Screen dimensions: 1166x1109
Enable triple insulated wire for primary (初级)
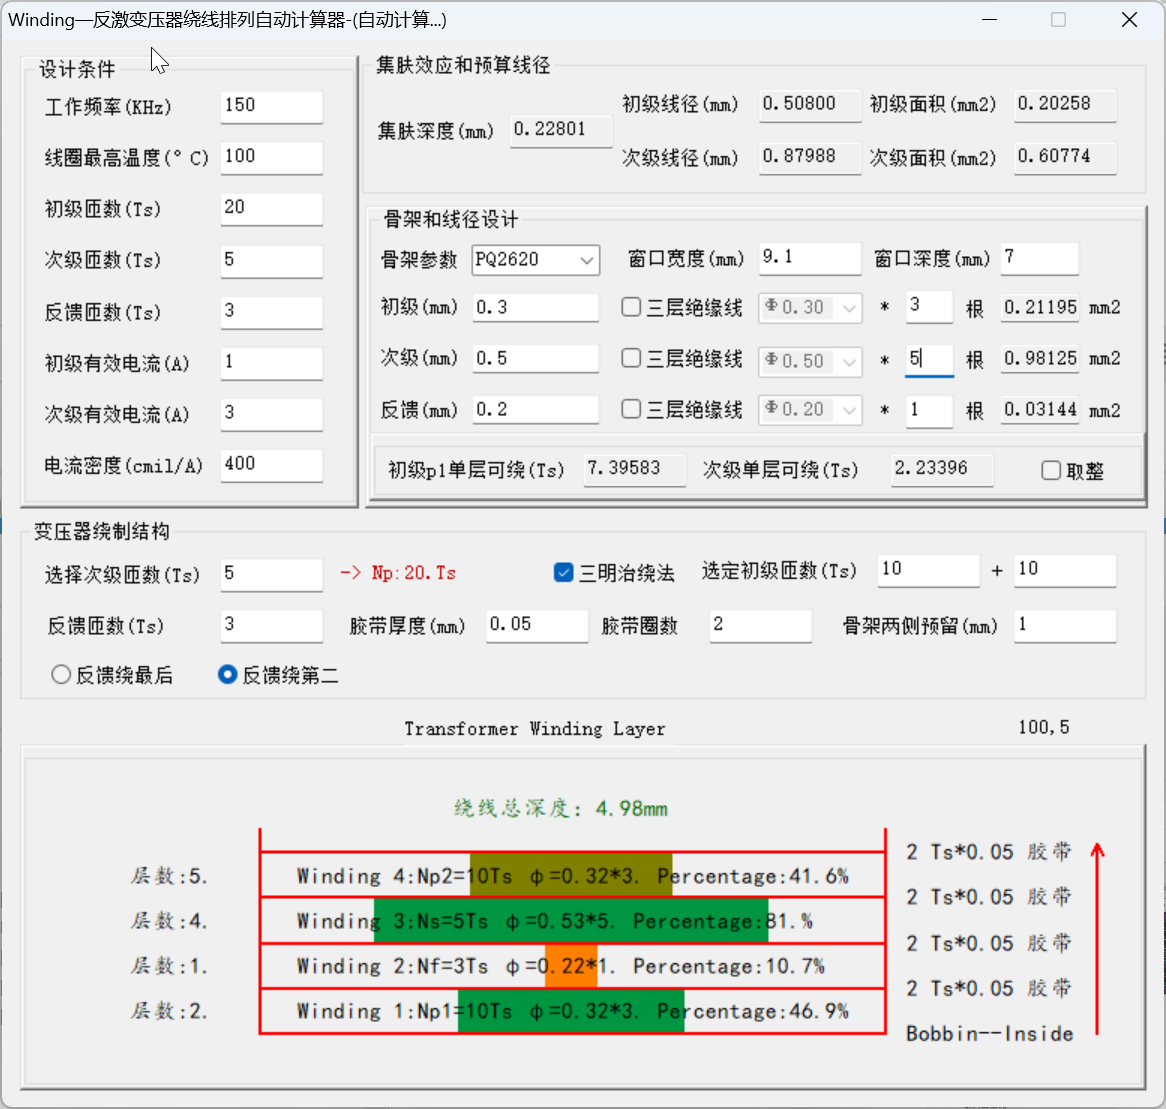point(631,307)
